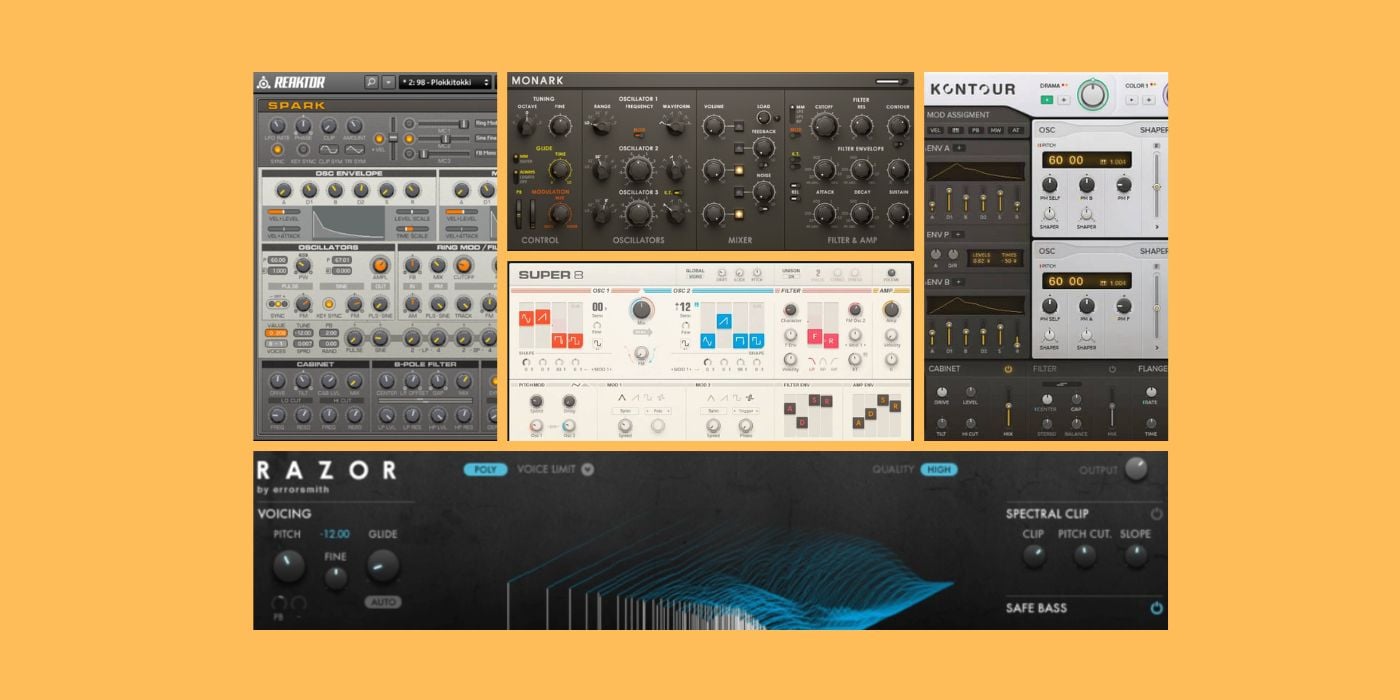Select the Spark CLIP SYM waveform icon
Screen dimensions: 1400x700
(328, 149)
